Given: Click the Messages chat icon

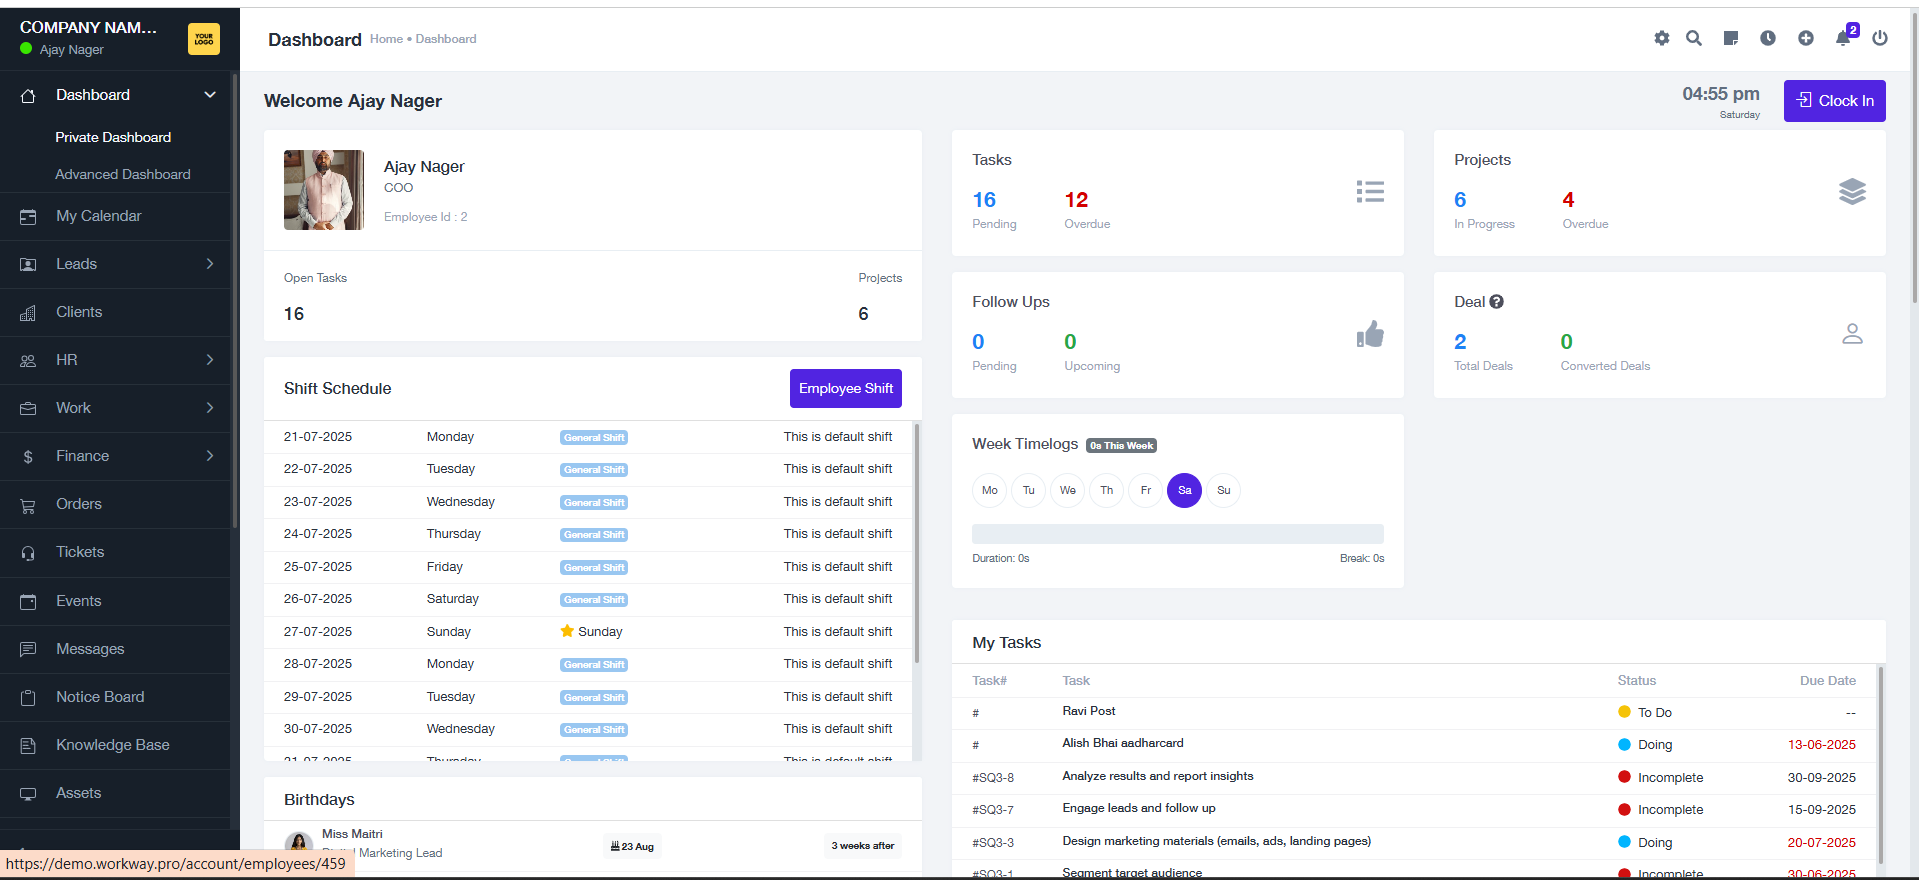Looking at the screenshot, I should pos(28,650).
